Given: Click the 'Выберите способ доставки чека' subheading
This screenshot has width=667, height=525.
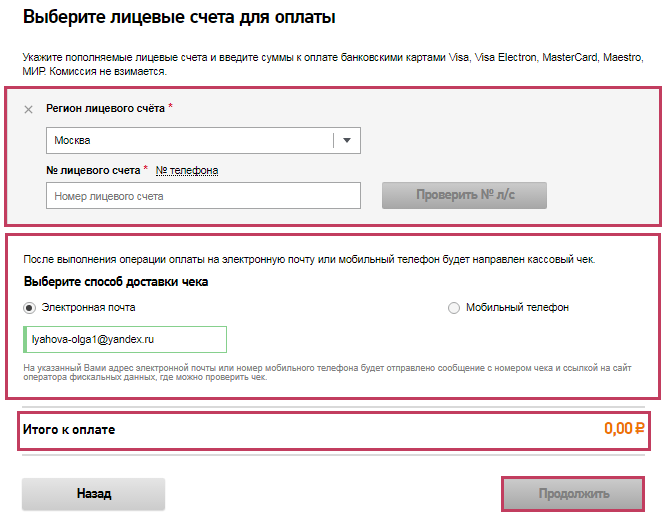Looking at the screenshot, I should tap(116, 282).
